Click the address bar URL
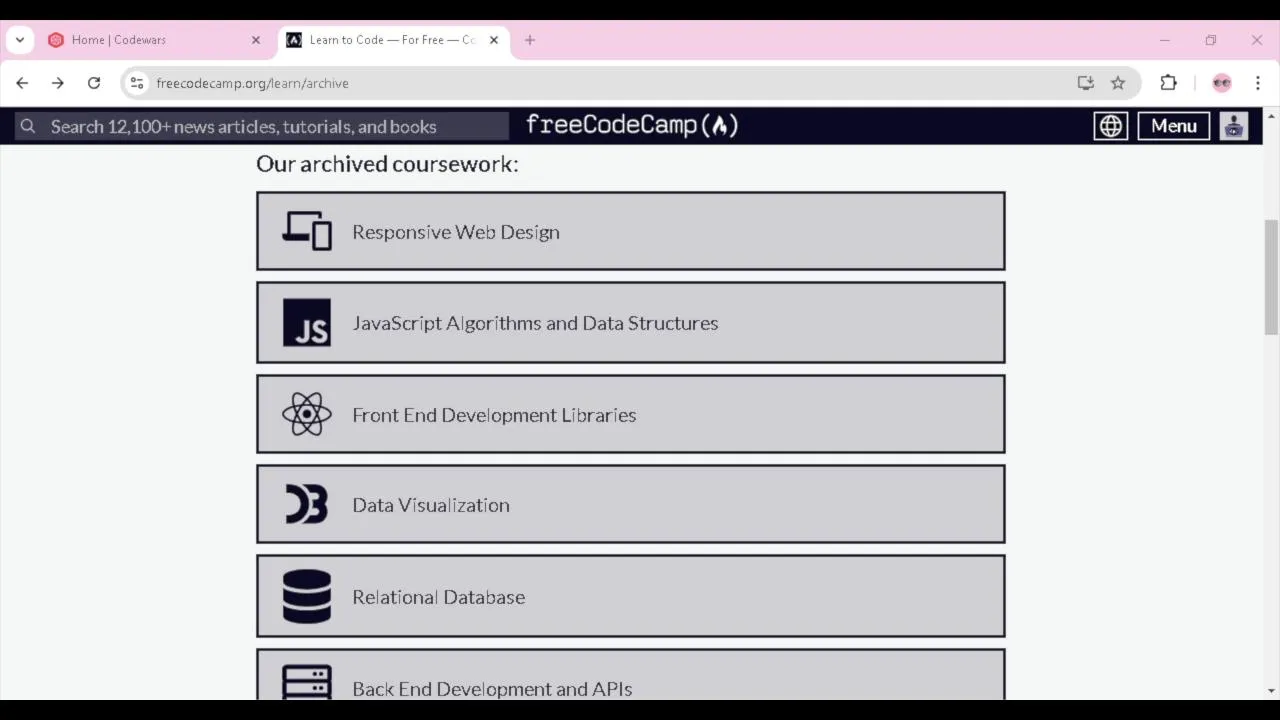The image size is (1280, 720). [252, 83]
